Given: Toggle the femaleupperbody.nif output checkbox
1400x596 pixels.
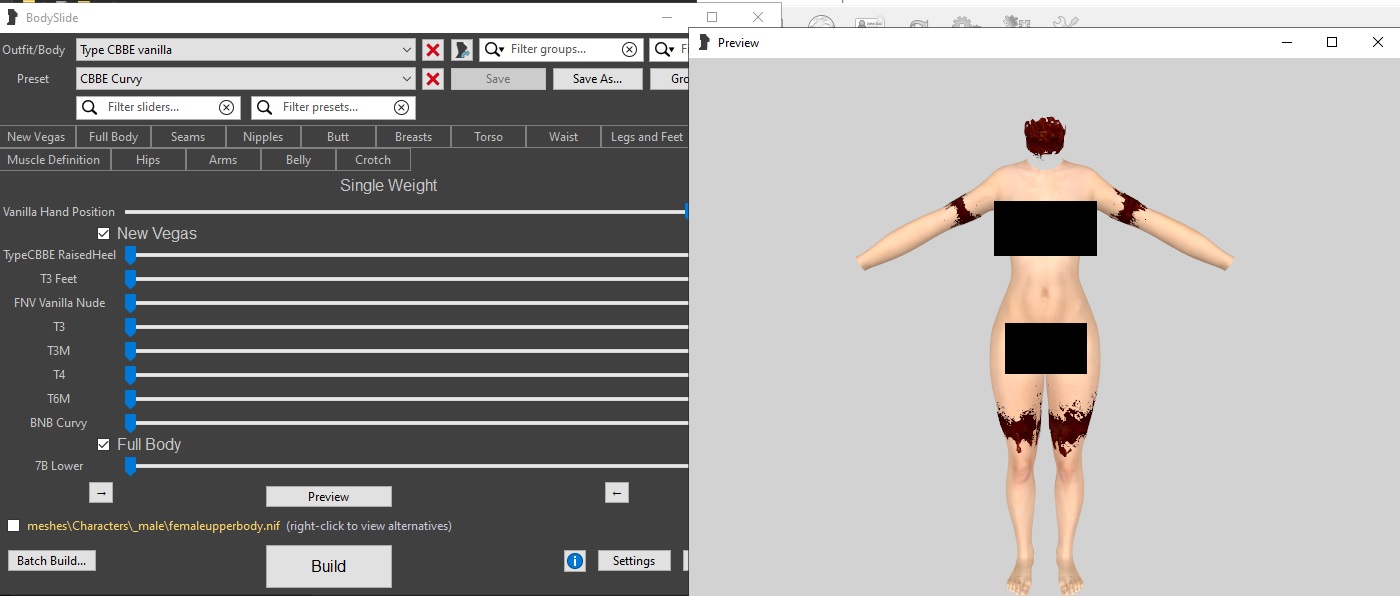Looking at the screenshot, I should (x=13, y=525).
